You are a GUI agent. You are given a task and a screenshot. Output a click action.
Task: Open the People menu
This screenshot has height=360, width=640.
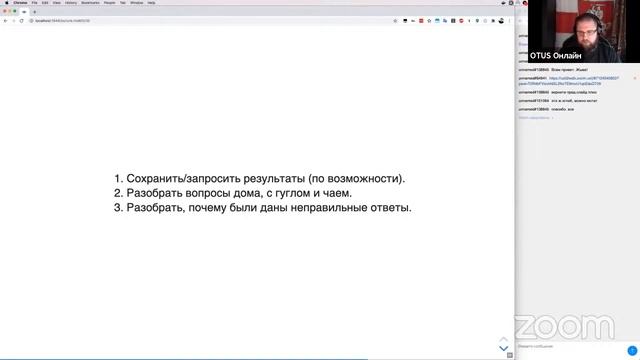109,3
